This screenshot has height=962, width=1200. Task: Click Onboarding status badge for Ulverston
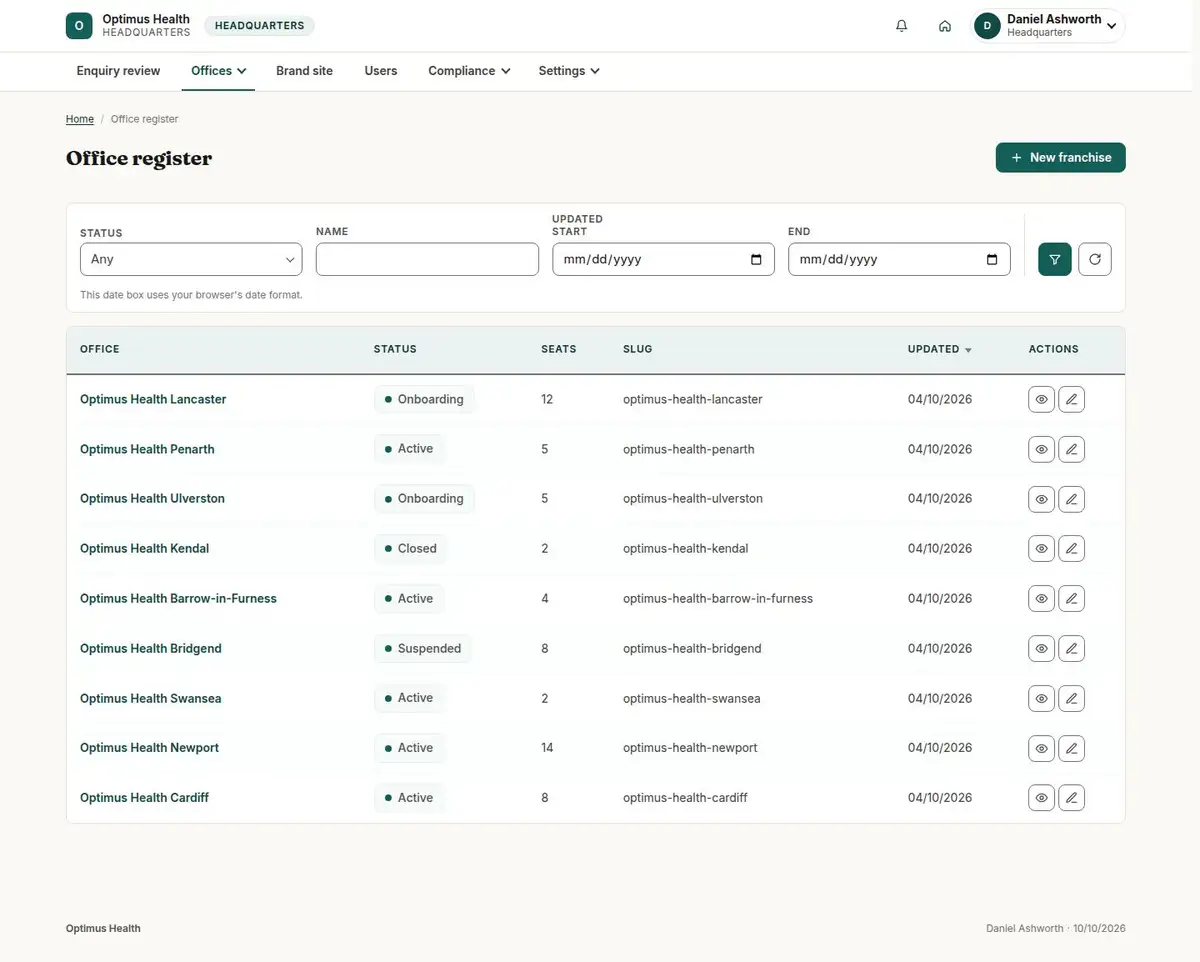pos(424,499)
